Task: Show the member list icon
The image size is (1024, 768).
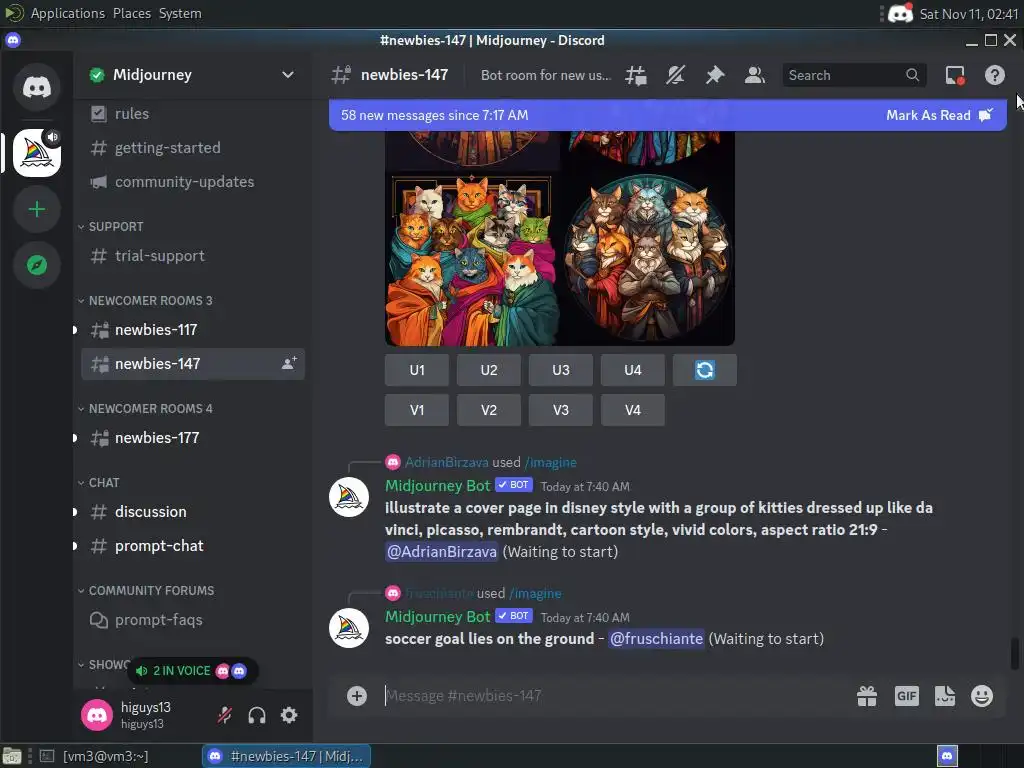Action: [x=755, y=75]
